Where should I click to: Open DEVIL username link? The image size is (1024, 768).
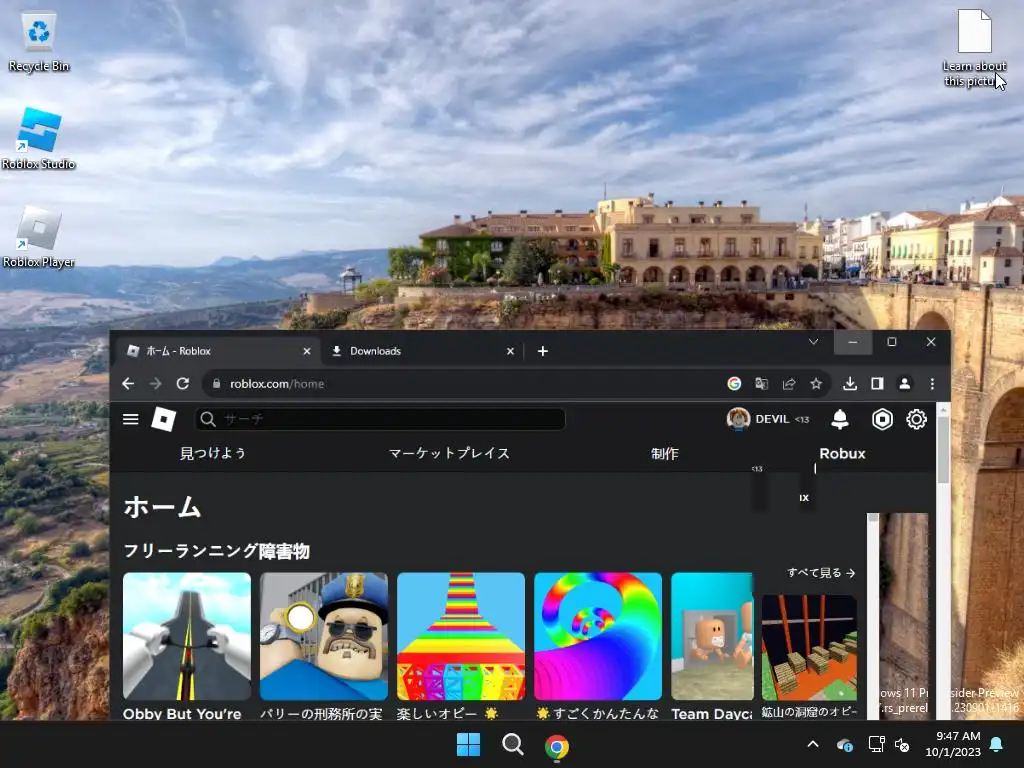click(772, 419)
